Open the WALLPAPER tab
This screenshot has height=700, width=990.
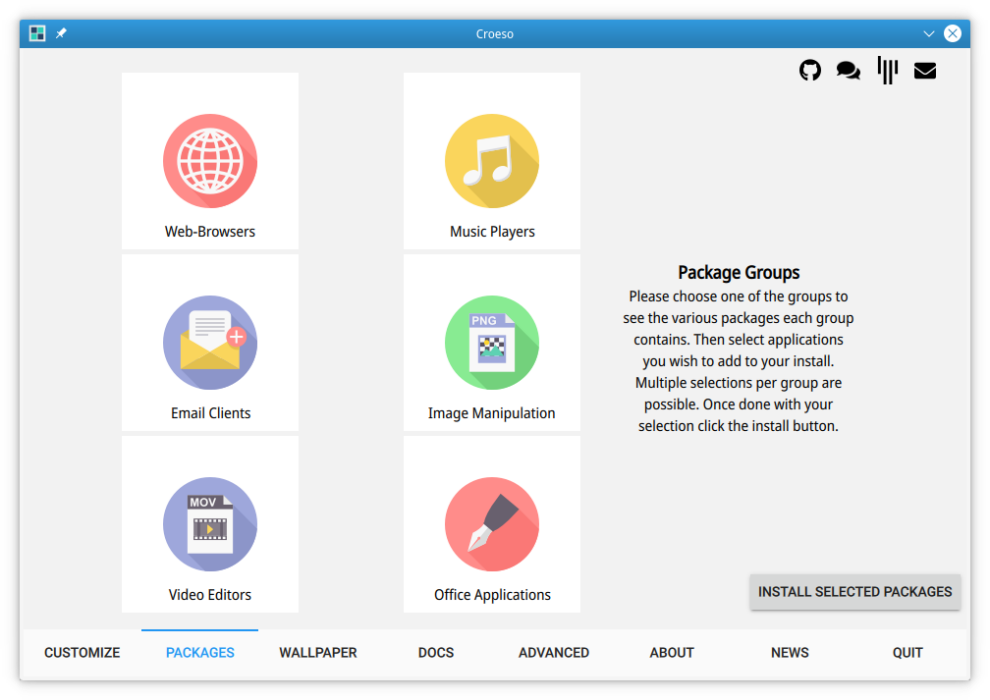318,652
